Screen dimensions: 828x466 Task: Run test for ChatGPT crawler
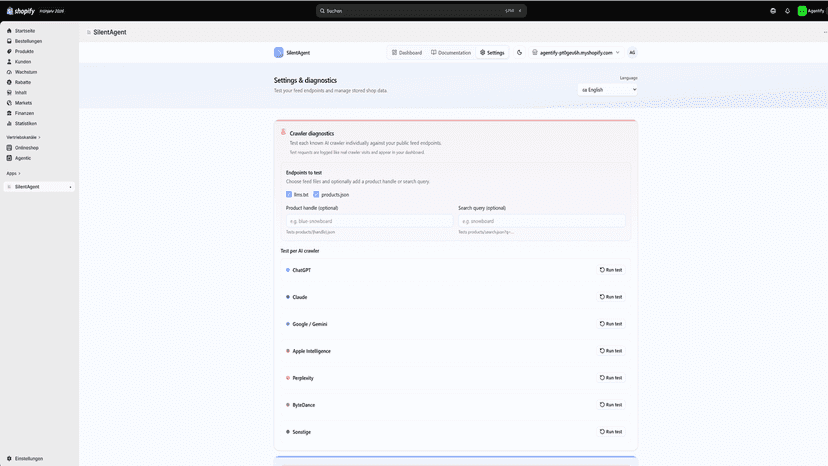pyautogui.click(x=611, y=270)
